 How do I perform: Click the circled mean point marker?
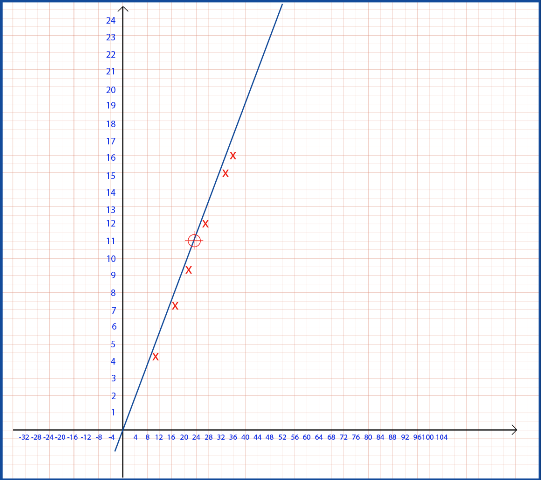point(194,241)
